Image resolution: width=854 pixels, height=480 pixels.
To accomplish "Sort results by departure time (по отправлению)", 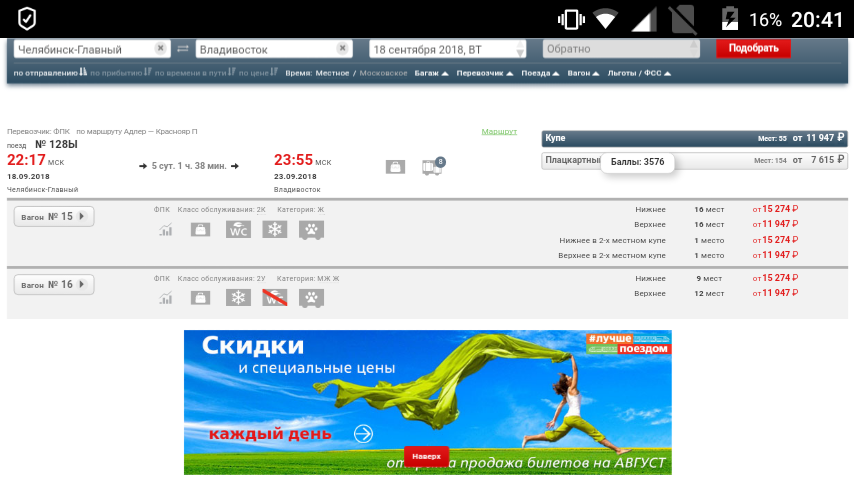I will (x=48, y=73).
